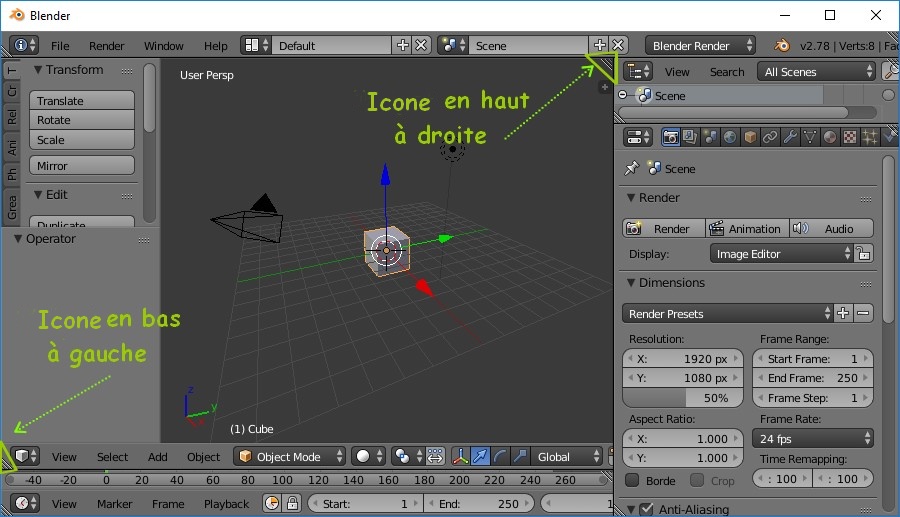Screen dimensions: 900x517
Task: Add a new screen layout
Action: (x=403, y=45)
